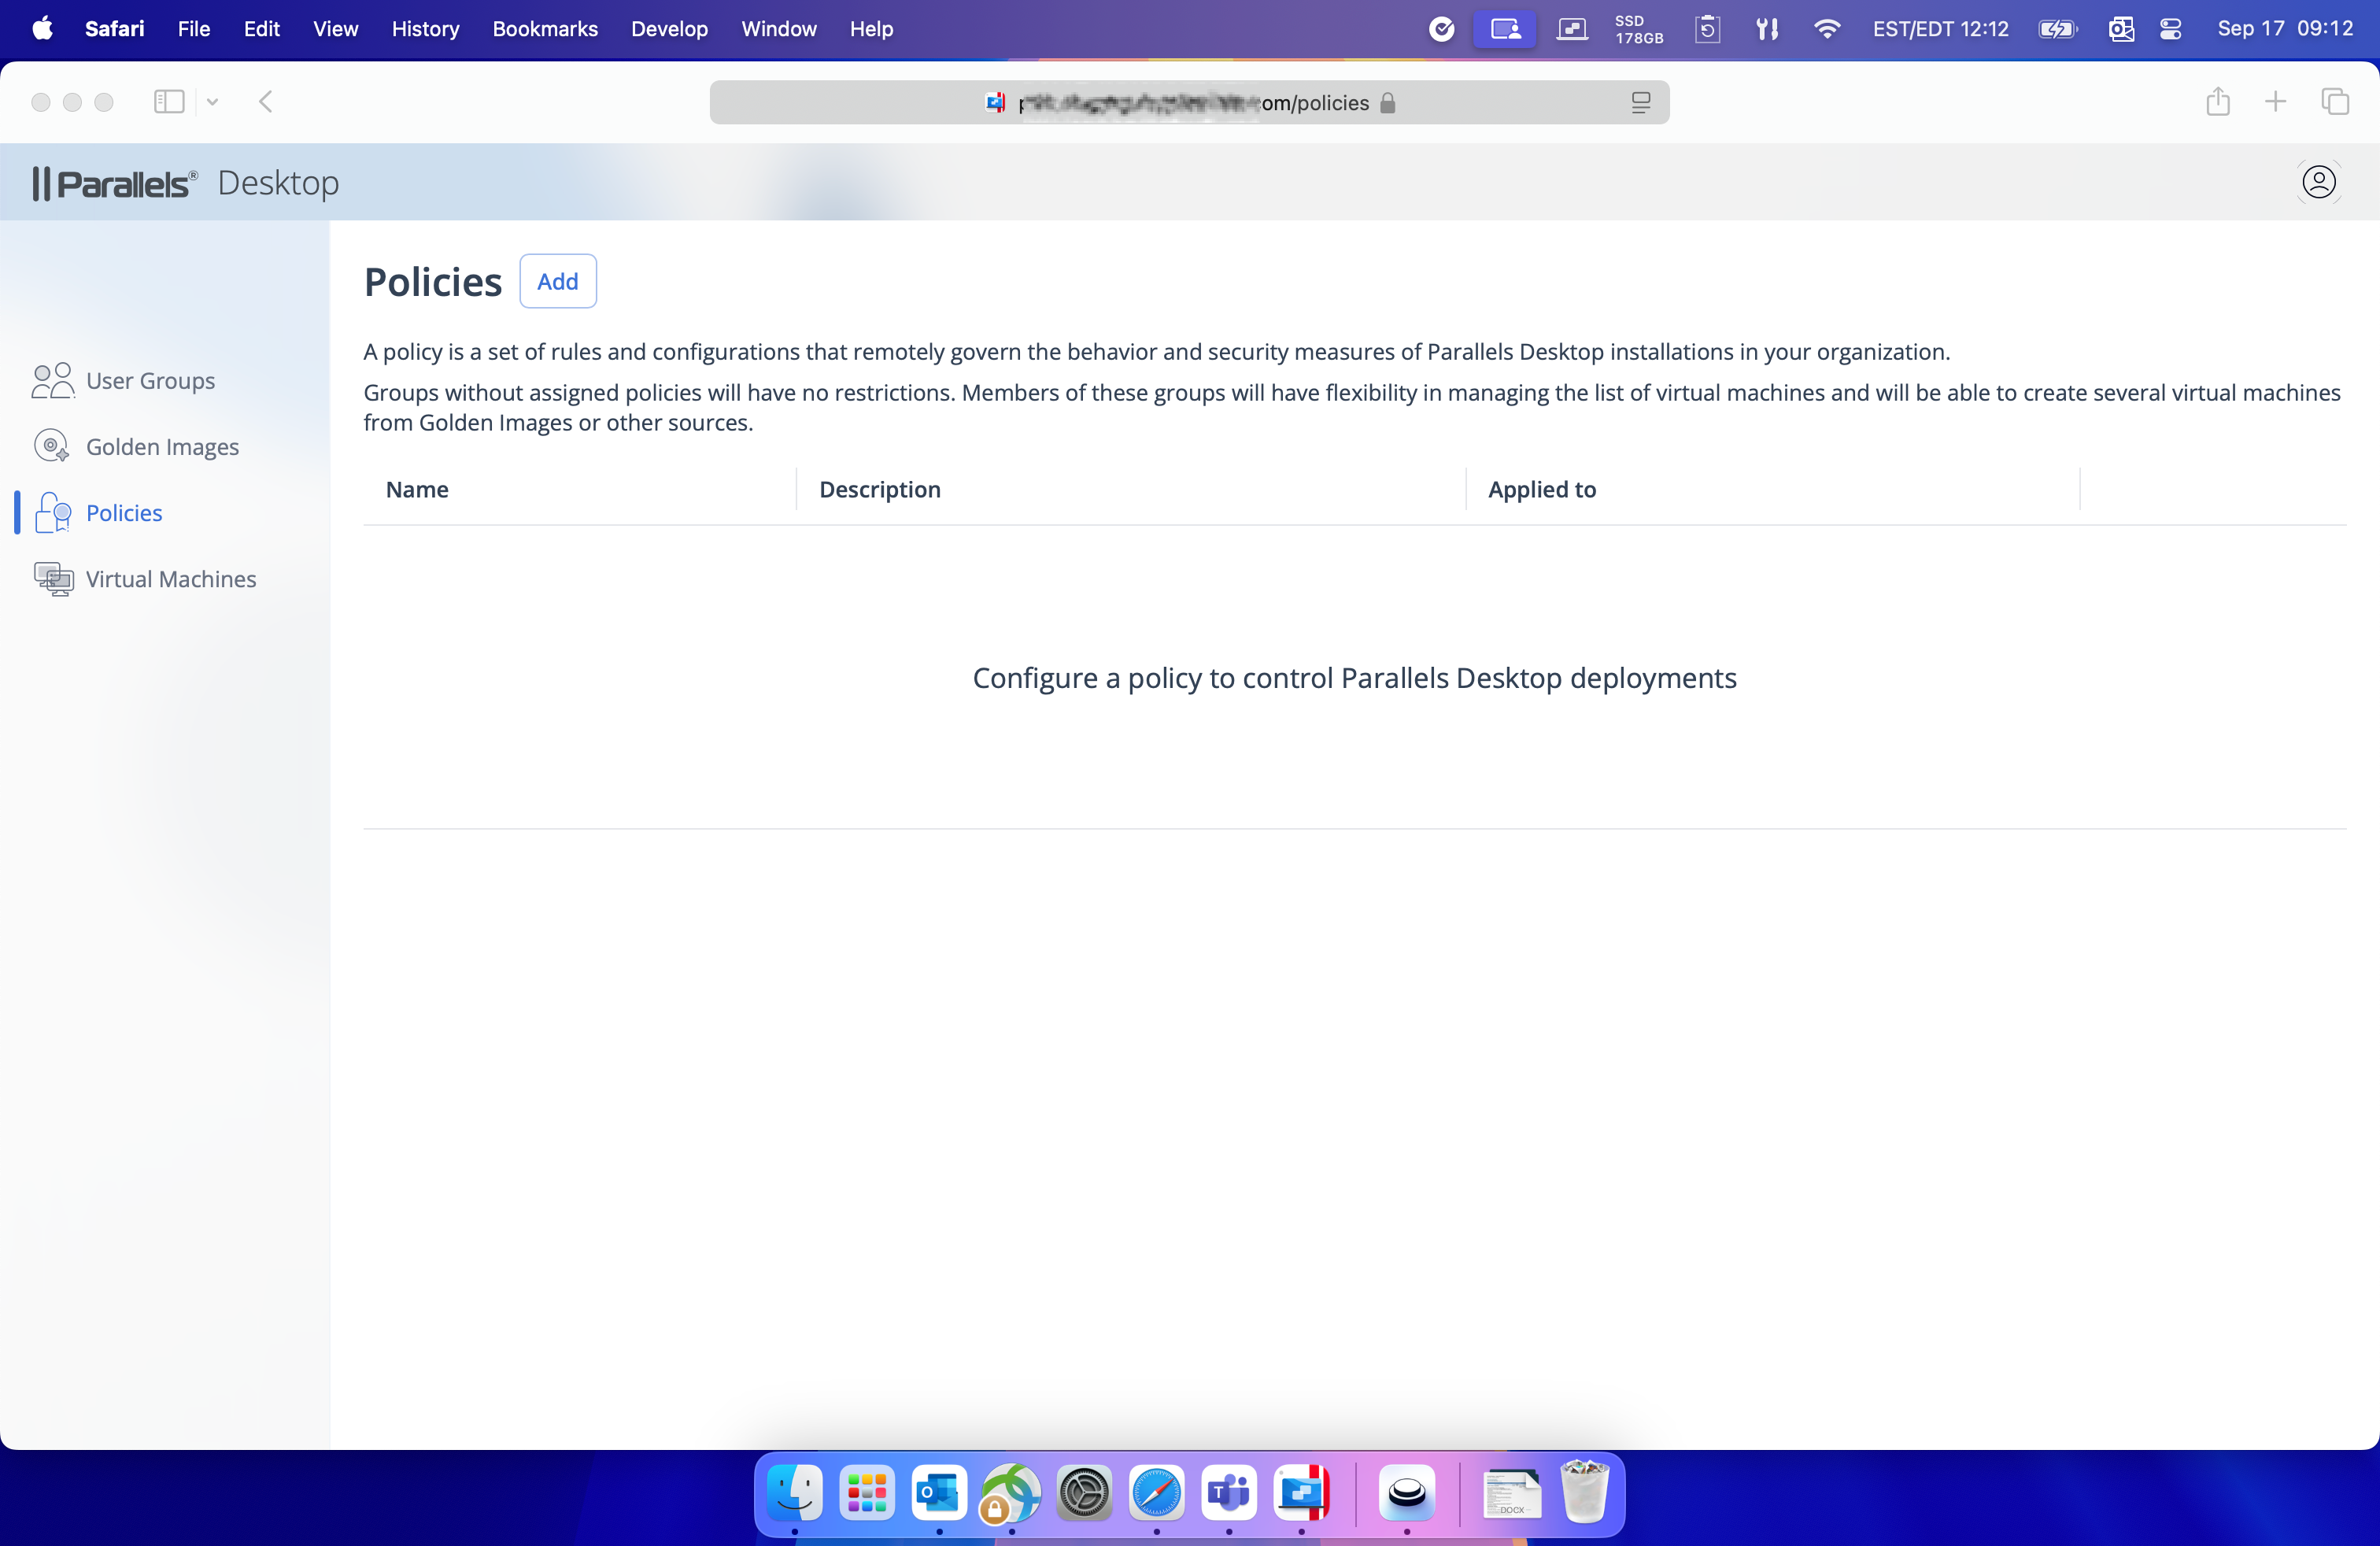
Task: Open the Develop menu
Action: (669, 29)
